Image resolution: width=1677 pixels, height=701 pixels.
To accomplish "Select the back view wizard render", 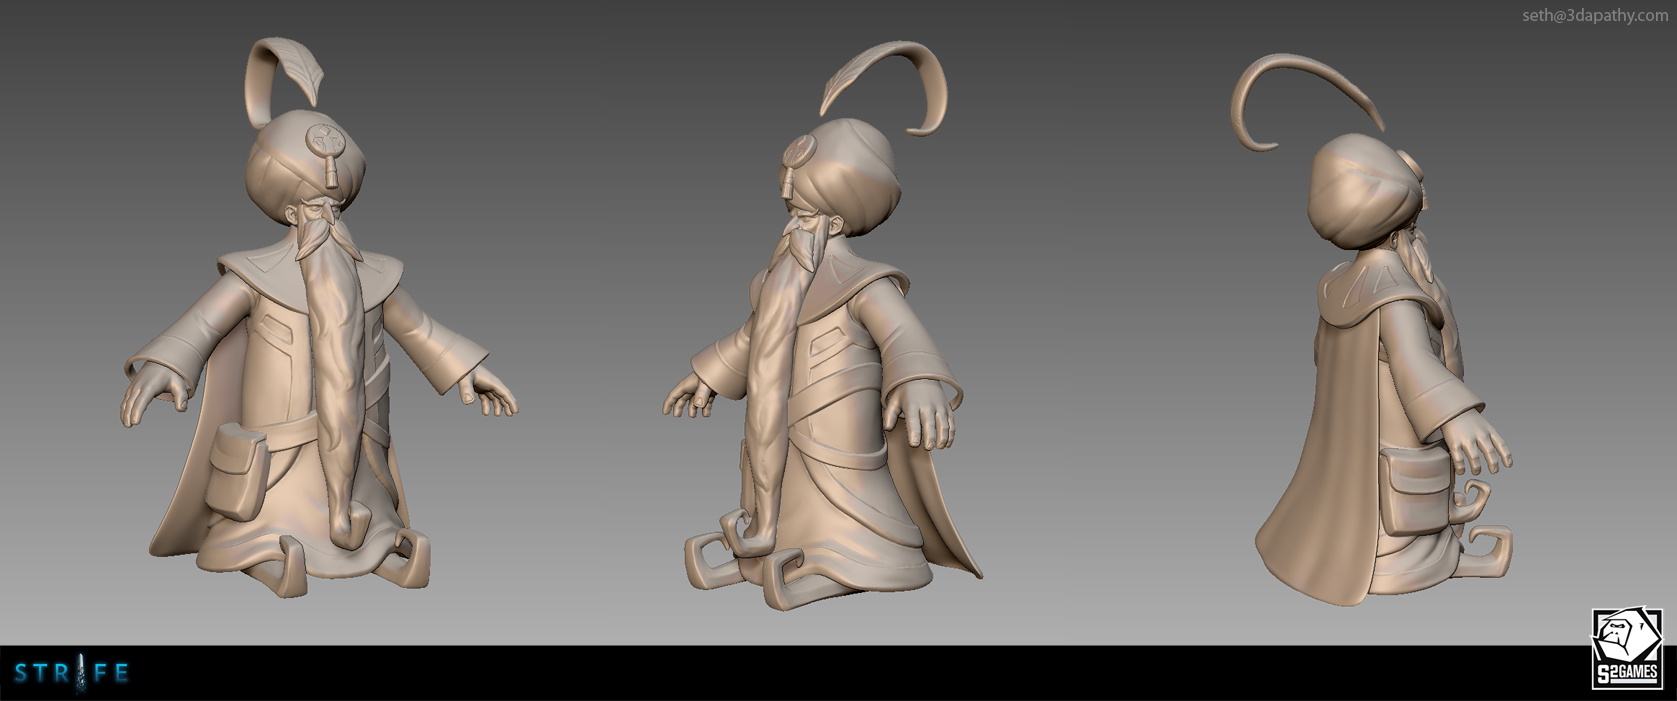I will point(1380,350).
